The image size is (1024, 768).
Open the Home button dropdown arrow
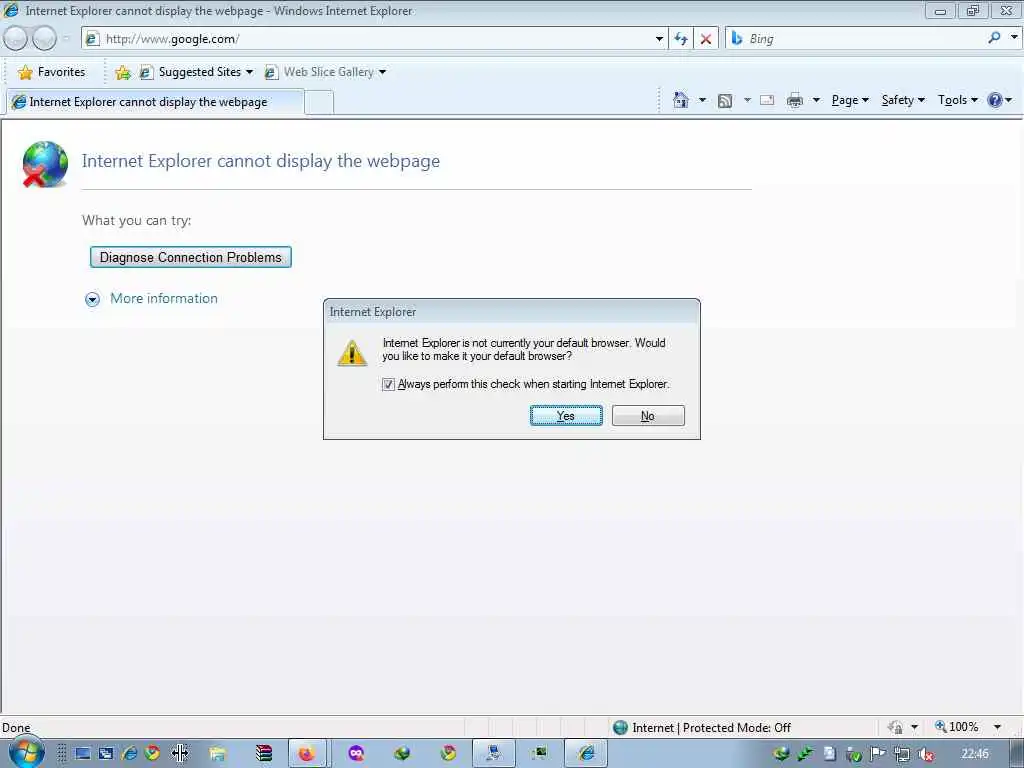(702, 101)
